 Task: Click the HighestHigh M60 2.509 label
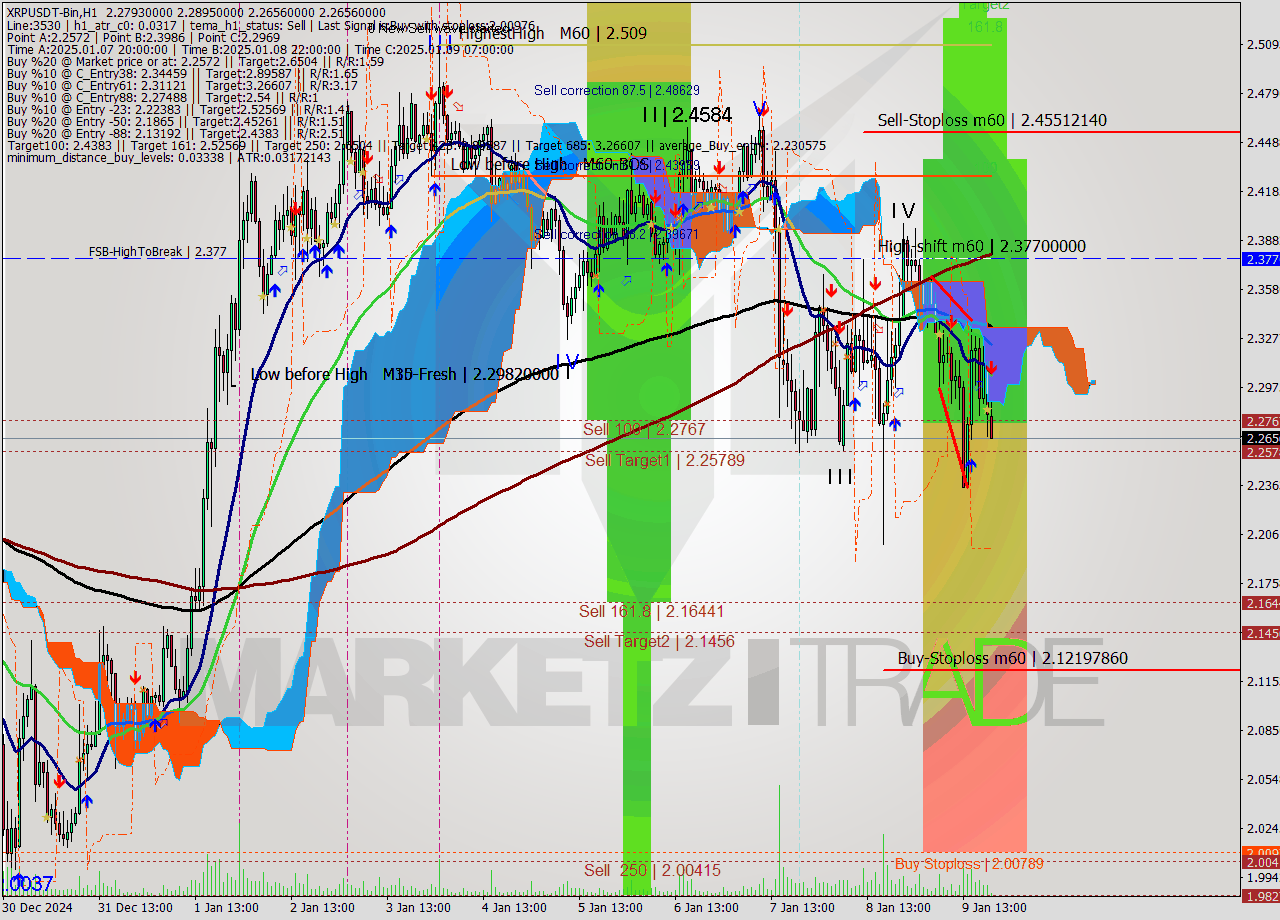tap(553, 33)
